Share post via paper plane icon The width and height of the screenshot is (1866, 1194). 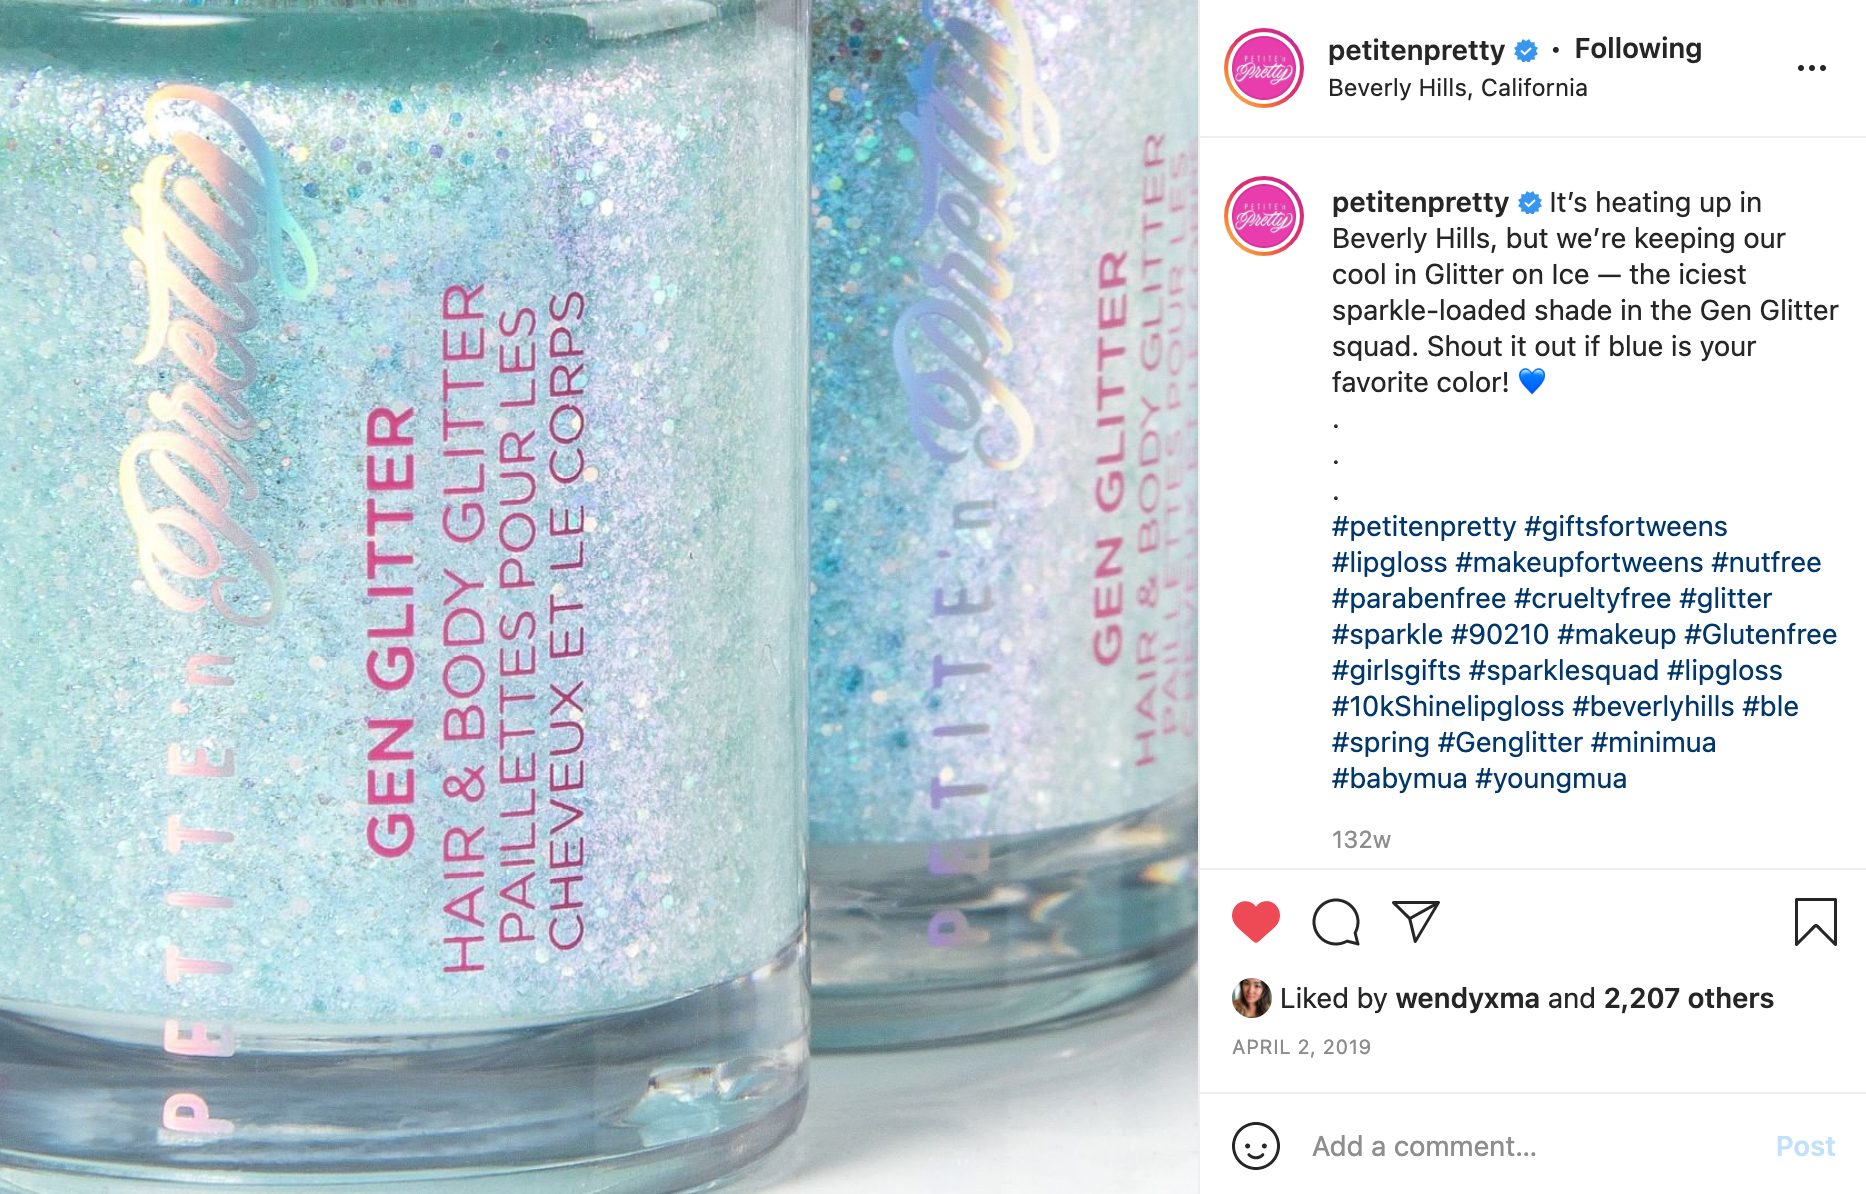tap(1416, 922)
